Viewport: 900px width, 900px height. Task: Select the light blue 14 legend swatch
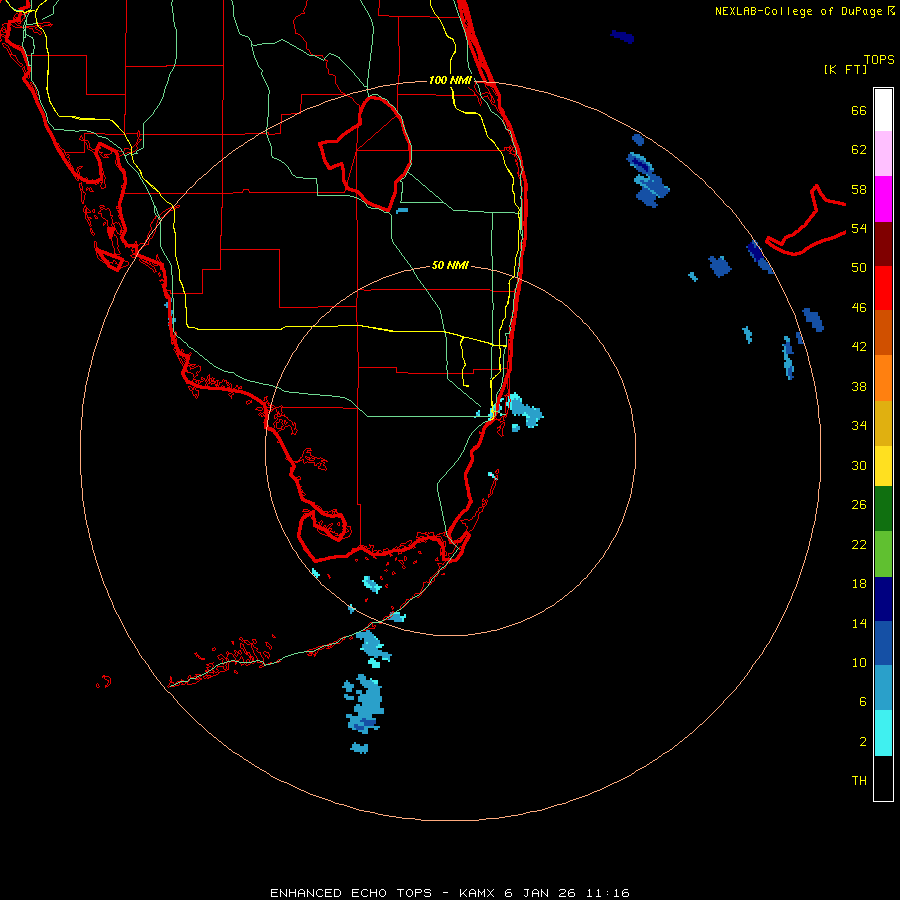pyautogui.click(x=883, y=688)
